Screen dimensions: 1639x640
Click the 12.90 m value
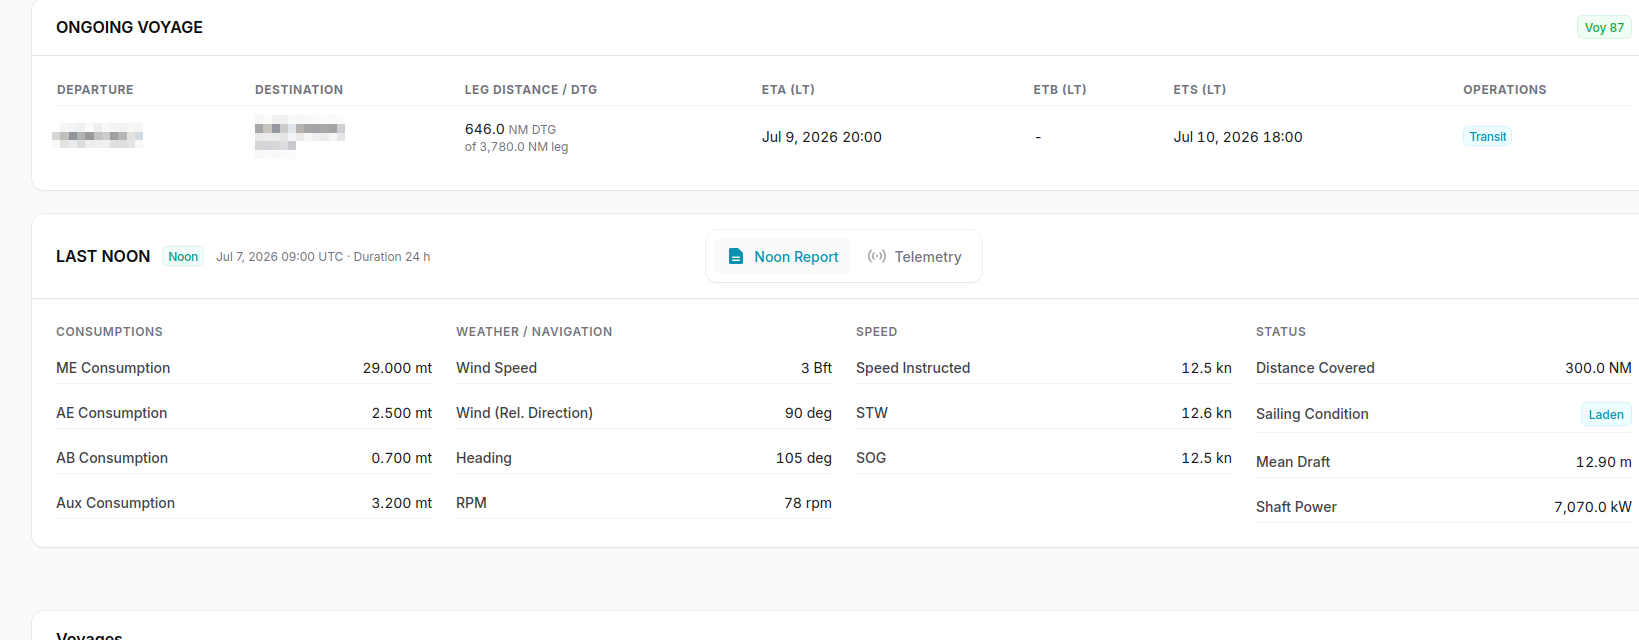1603,462
